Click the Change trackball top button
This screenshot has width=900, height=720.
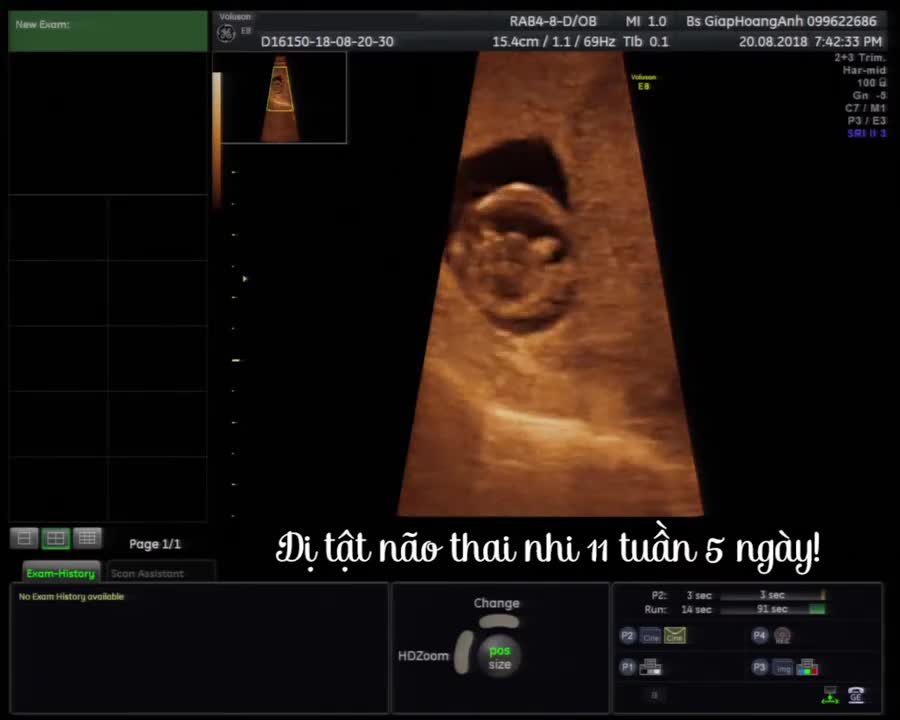coord(499,621)
